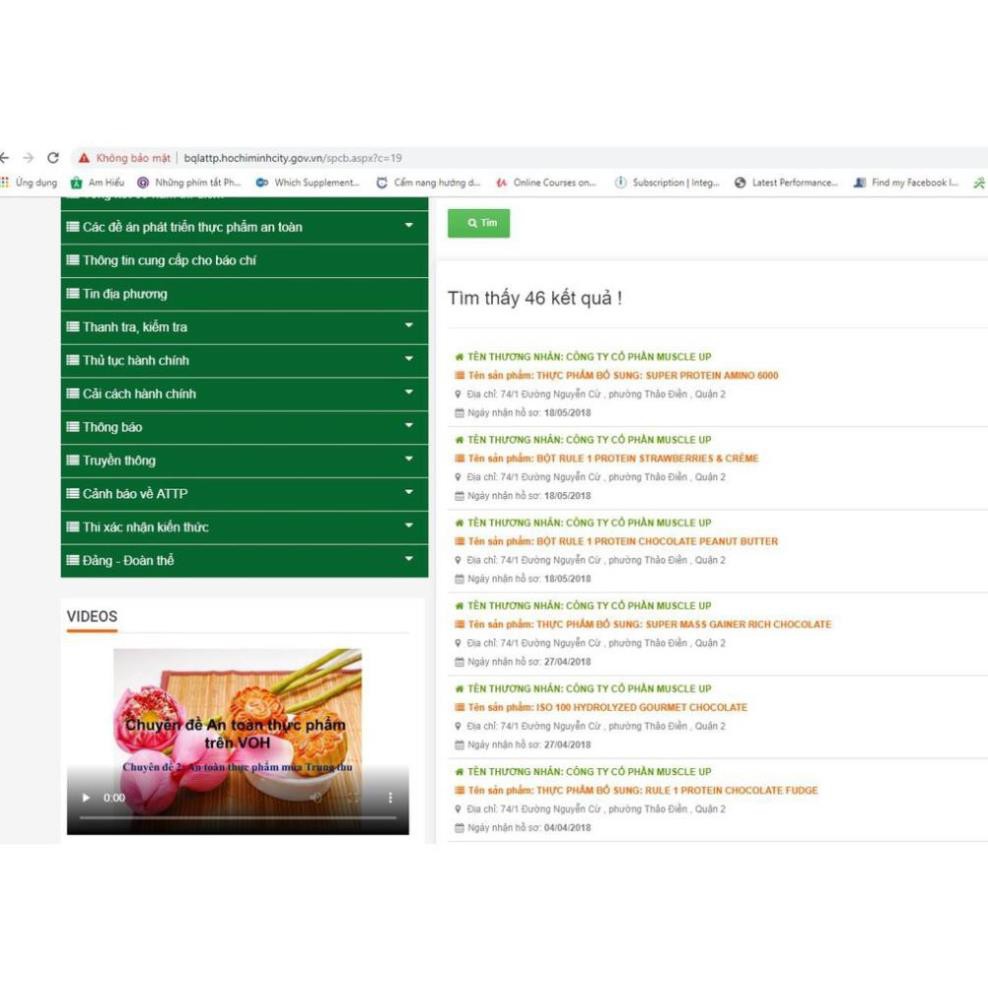The image size is (988, 988).
Task: Expand the 'Cảnh báo về ATTP' dropdown arrow
Action: tap(408, 493)
